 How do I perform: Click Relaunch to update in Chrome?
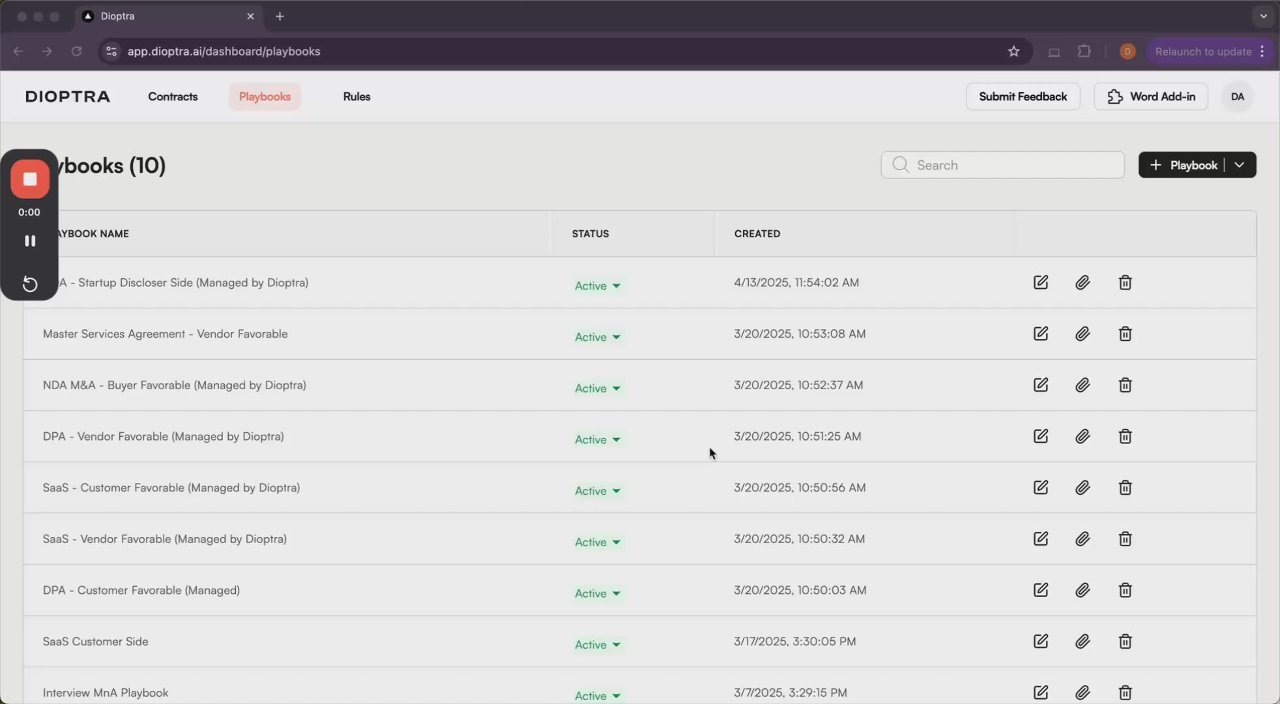pos(1207,51)
